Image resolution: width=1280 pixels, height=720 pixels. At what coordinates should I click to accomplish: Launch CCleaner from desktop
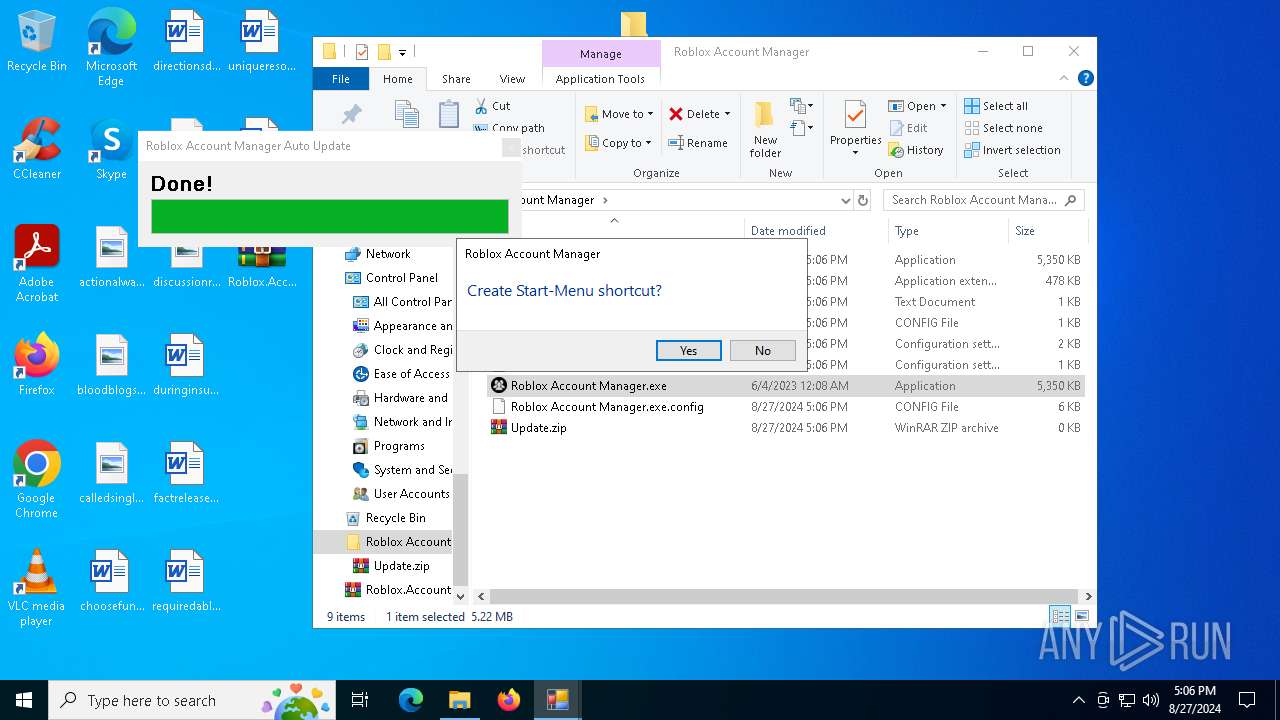37,149
